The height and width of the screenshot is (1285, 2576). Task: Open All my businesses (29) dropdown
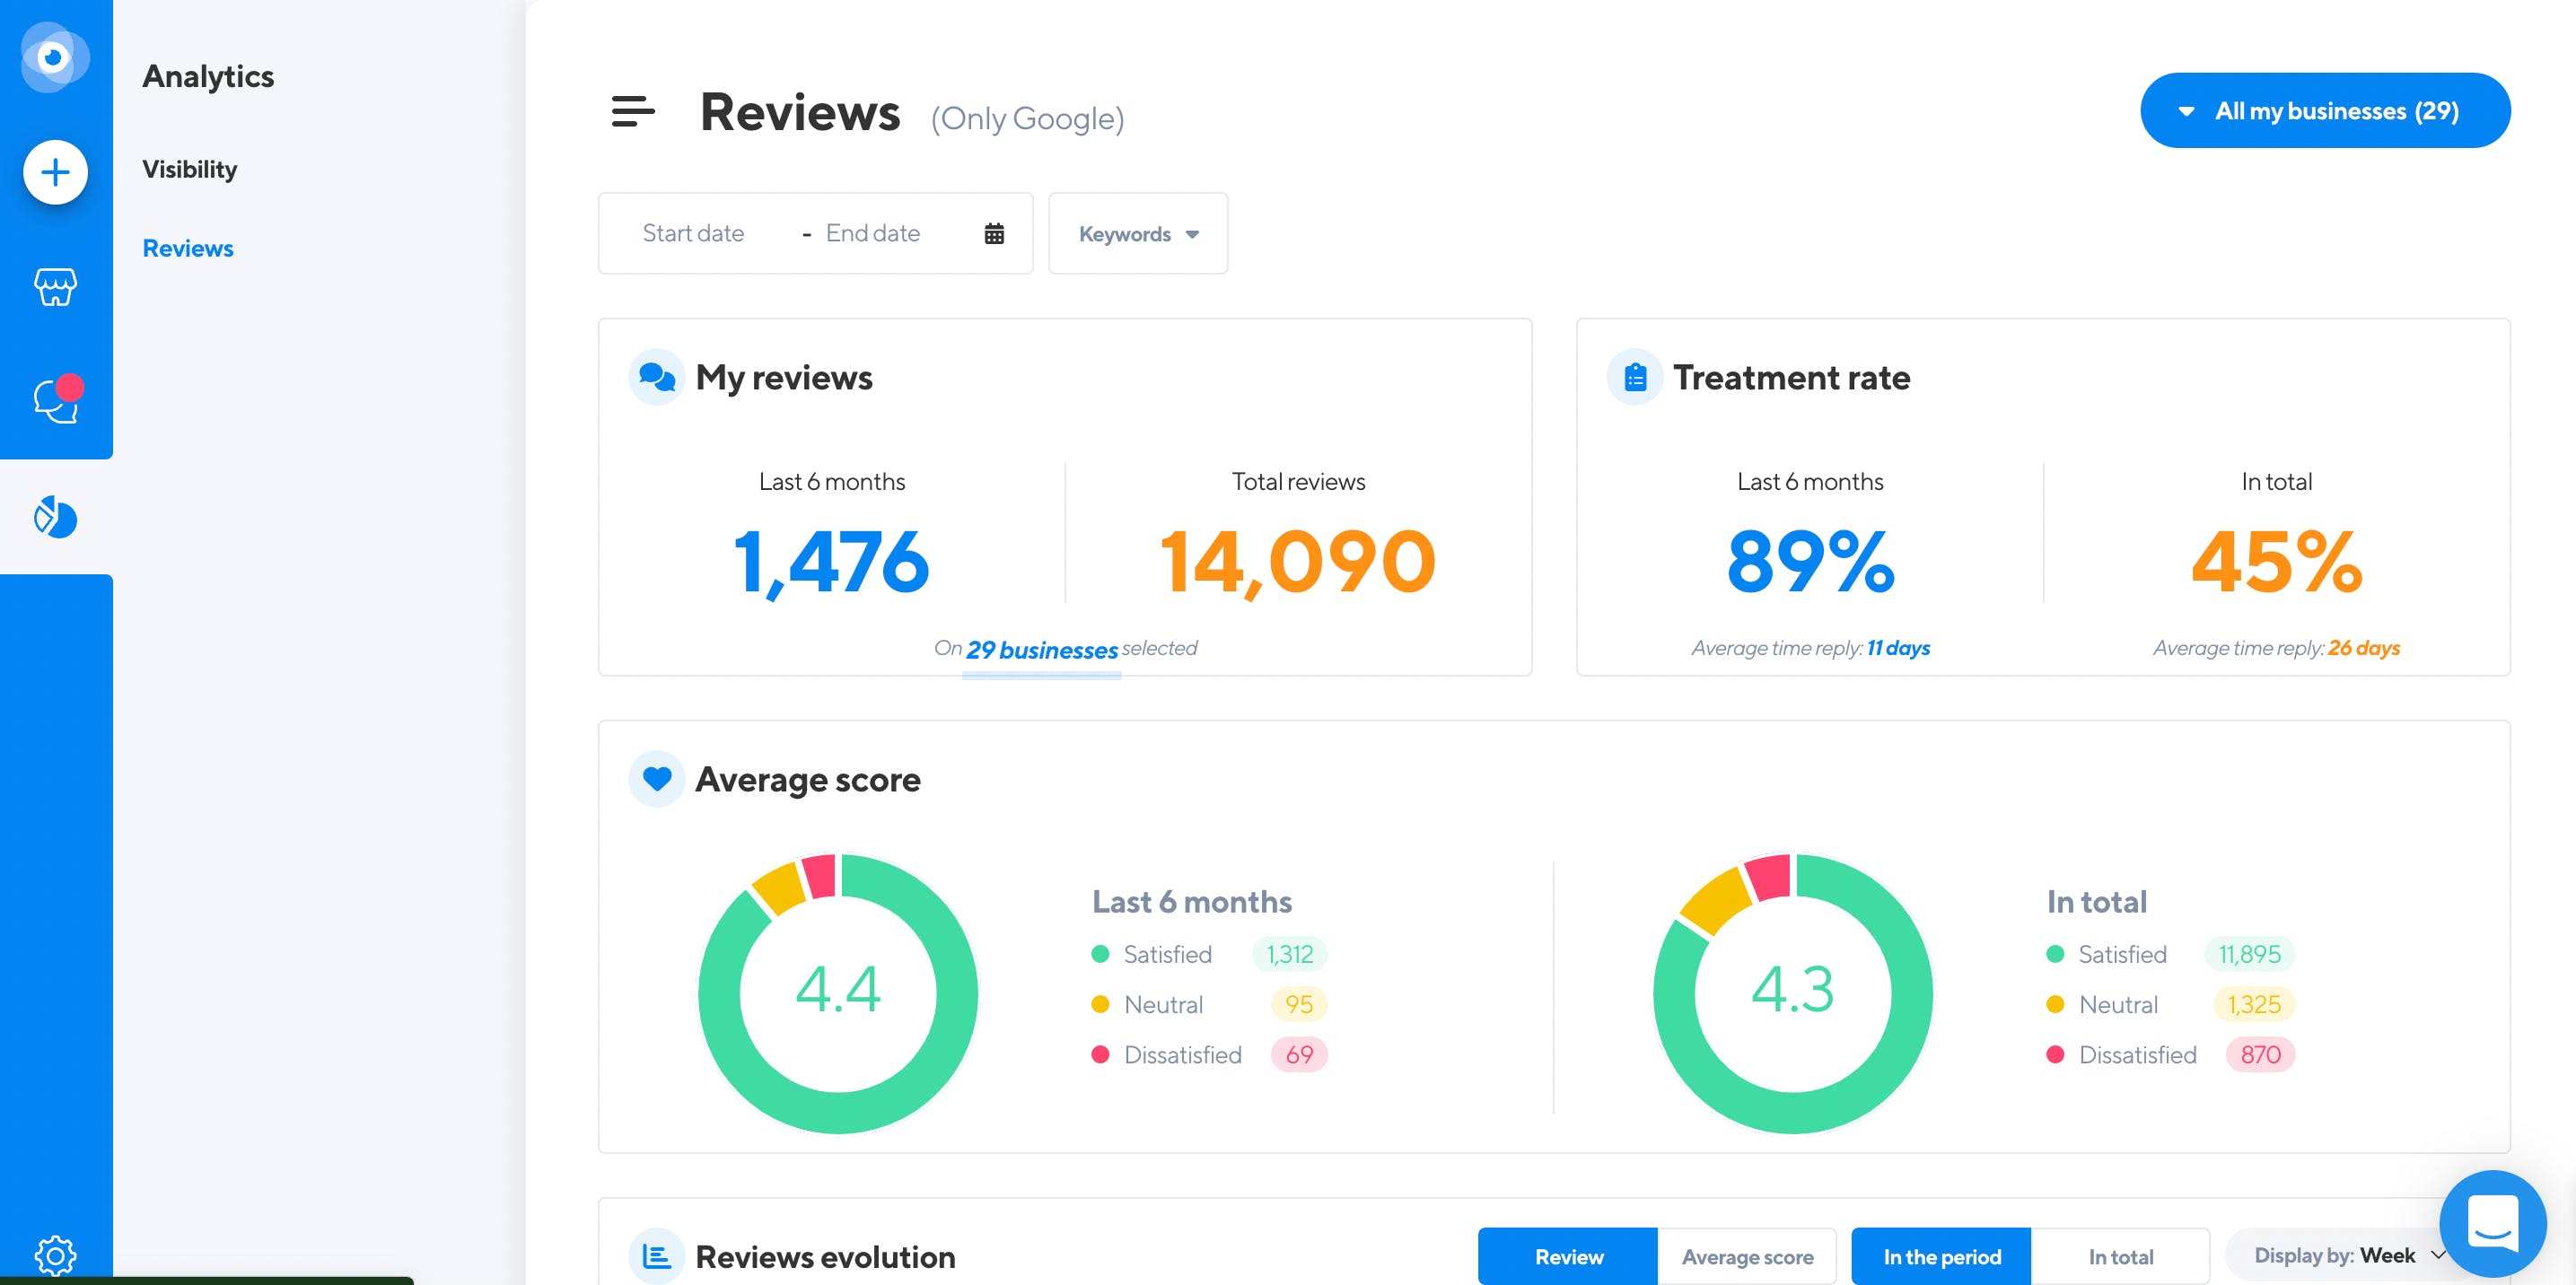[2324, 111]
